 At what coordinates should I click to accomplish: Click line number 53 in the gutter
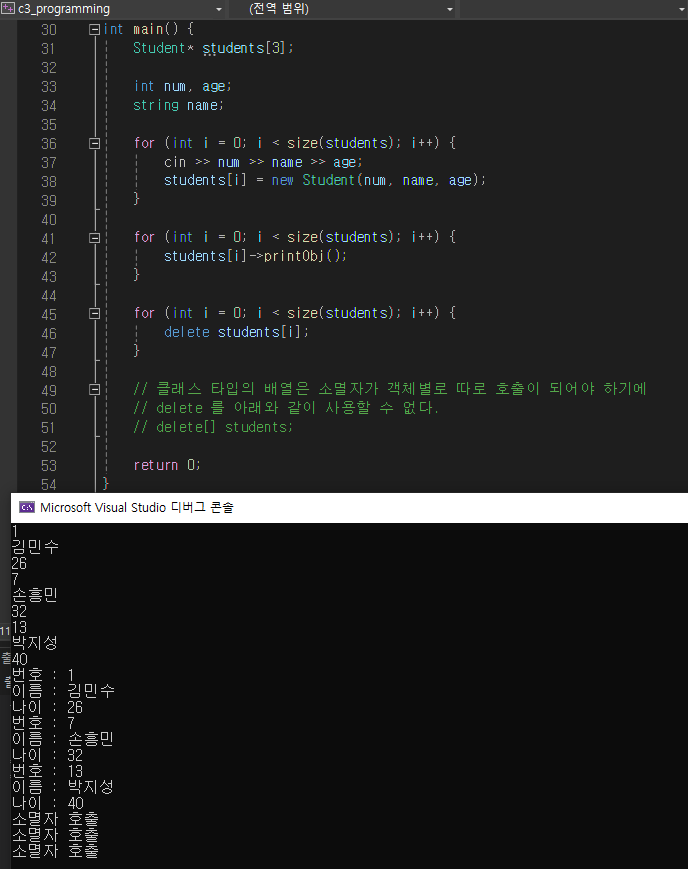[48, 466]
